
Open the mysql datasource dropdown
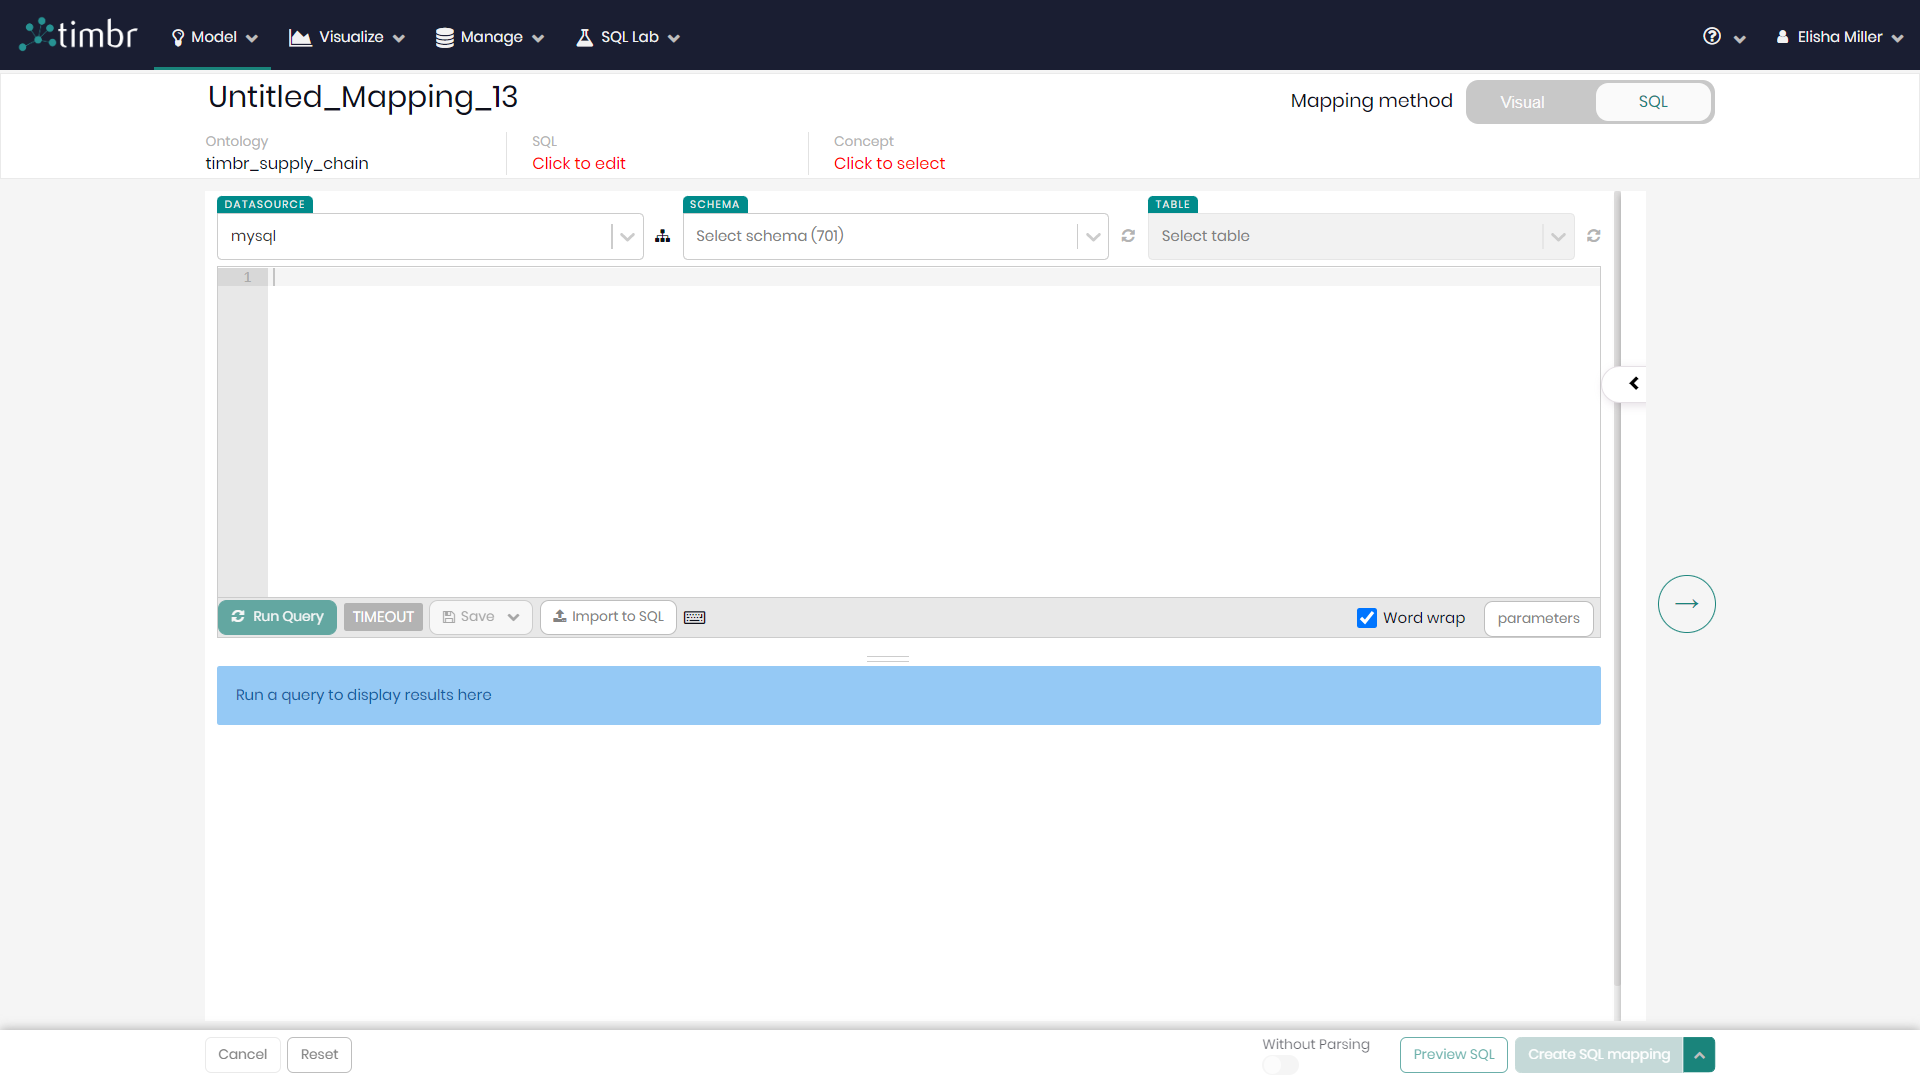pyautogui.click(x=626, y=236)
